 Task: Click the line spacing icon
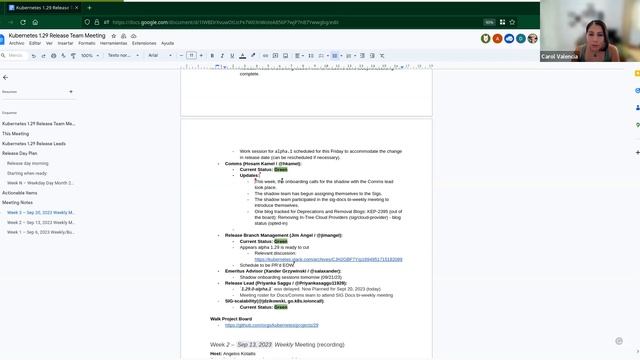[311, 56]
